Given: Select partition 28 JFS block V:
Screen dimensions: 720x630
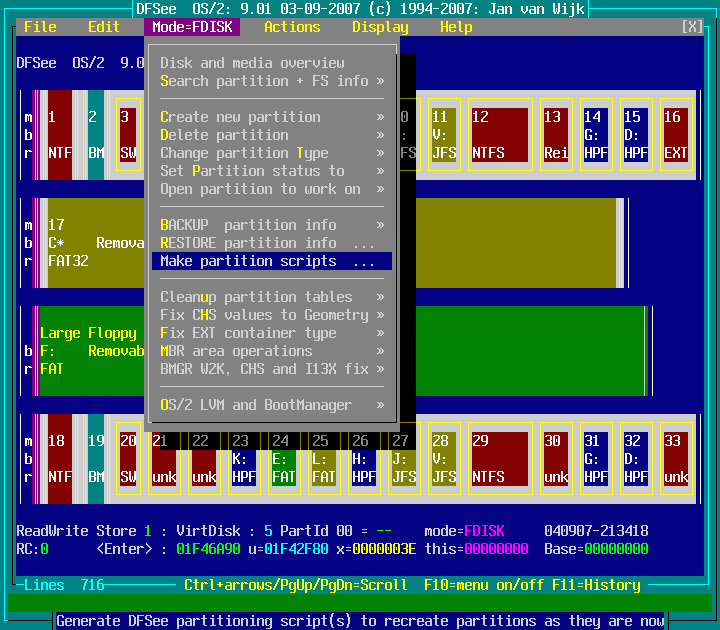Looking at the screenshot, I should tap(443, 458).
